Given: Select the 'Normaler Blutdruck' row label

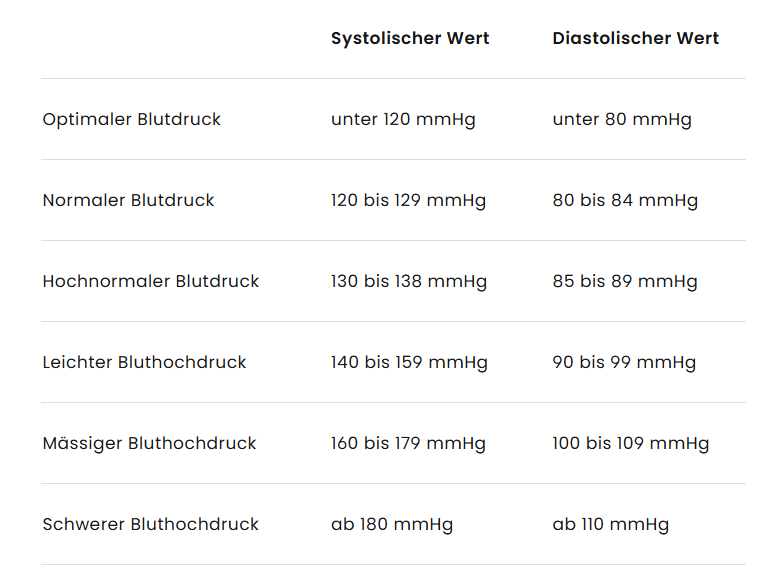Looking at the screenshot, I should 128,201.
